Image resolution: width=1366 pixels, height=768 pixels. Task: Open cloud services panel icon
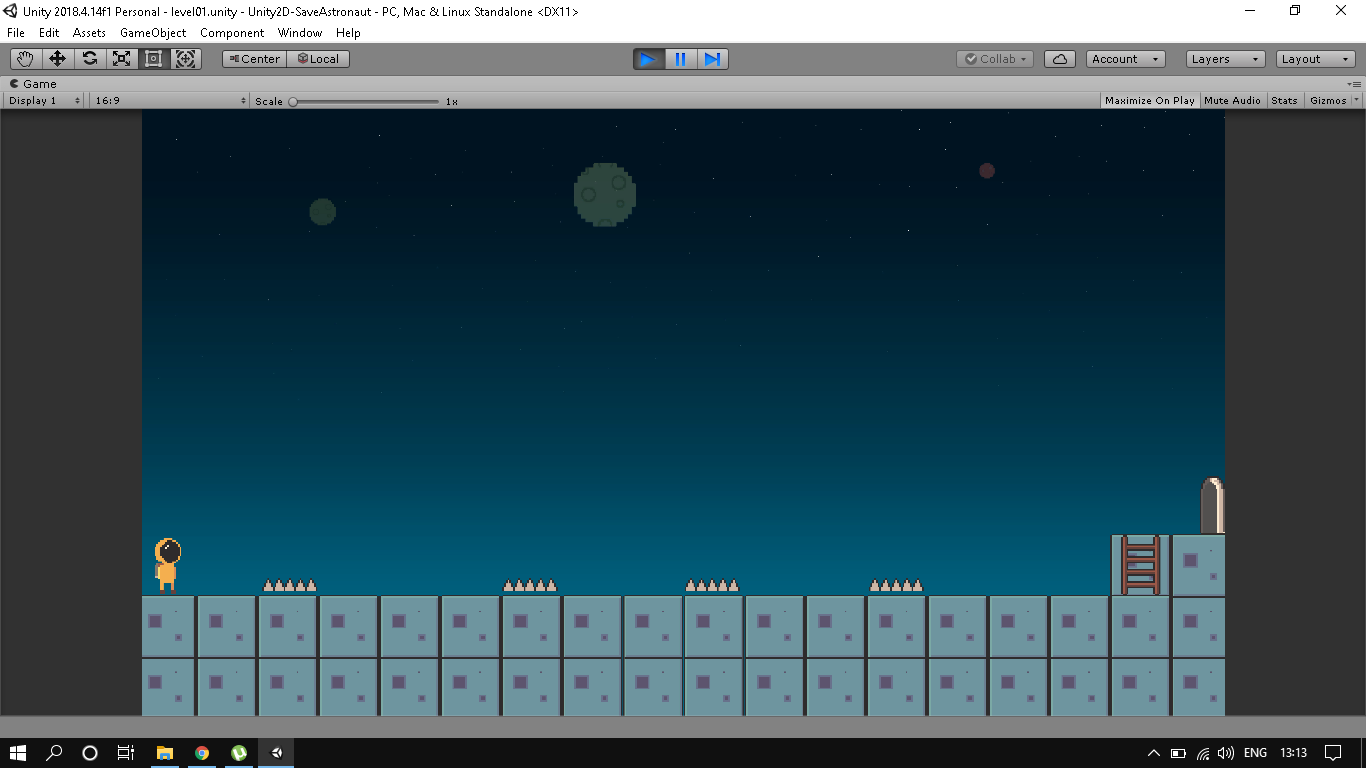tap(1060, 59)
